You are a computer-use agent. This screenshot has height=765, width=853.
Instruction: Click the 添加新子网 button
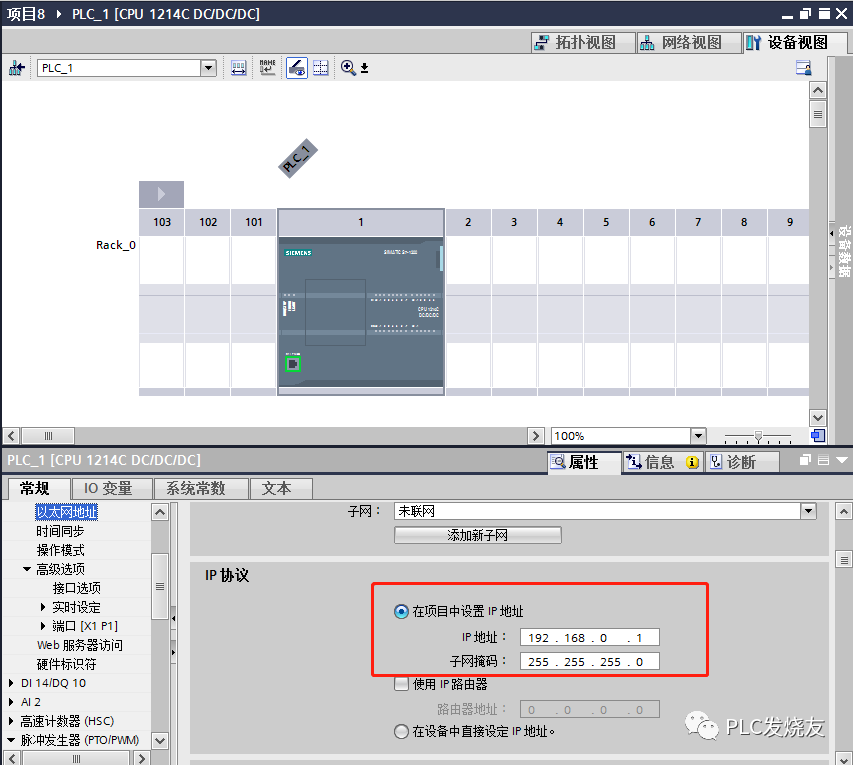click(478, 535)
